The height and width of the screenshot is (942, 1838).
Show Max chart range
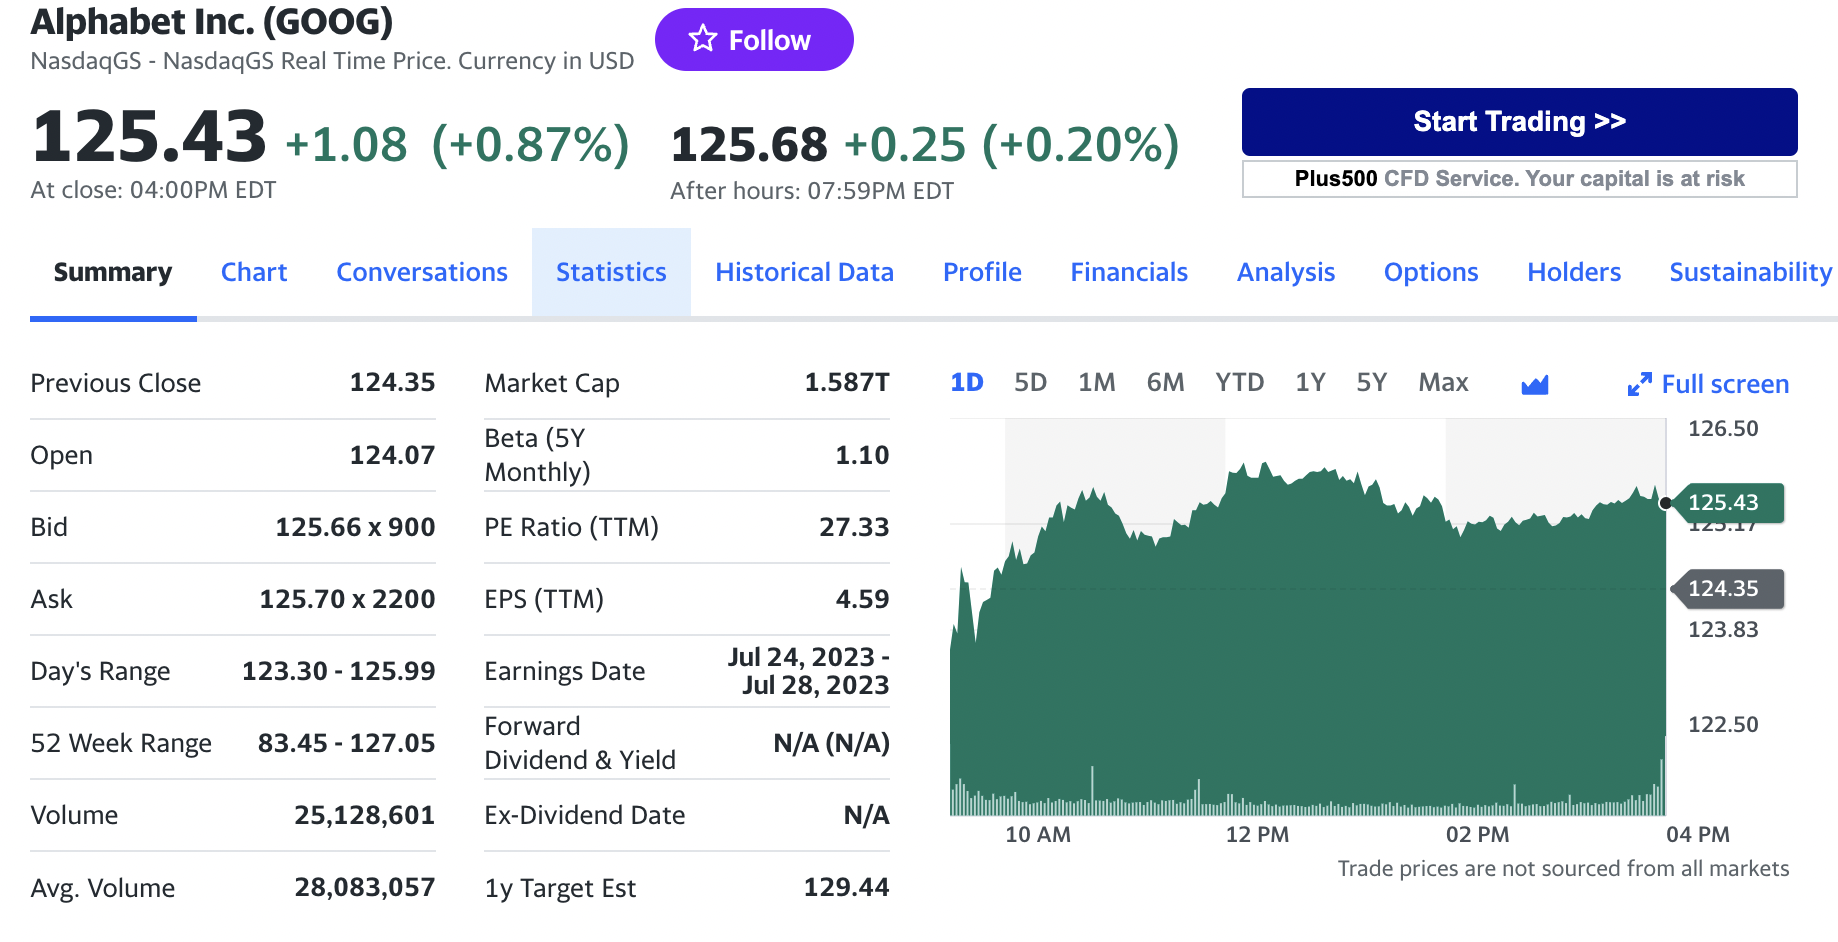(x=1443, y=382)
